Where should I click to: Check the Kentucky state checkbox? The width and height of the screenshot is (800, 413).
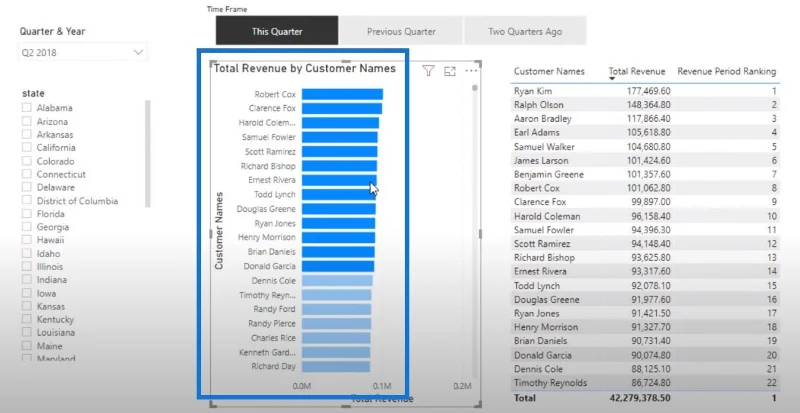coord(27,320)
